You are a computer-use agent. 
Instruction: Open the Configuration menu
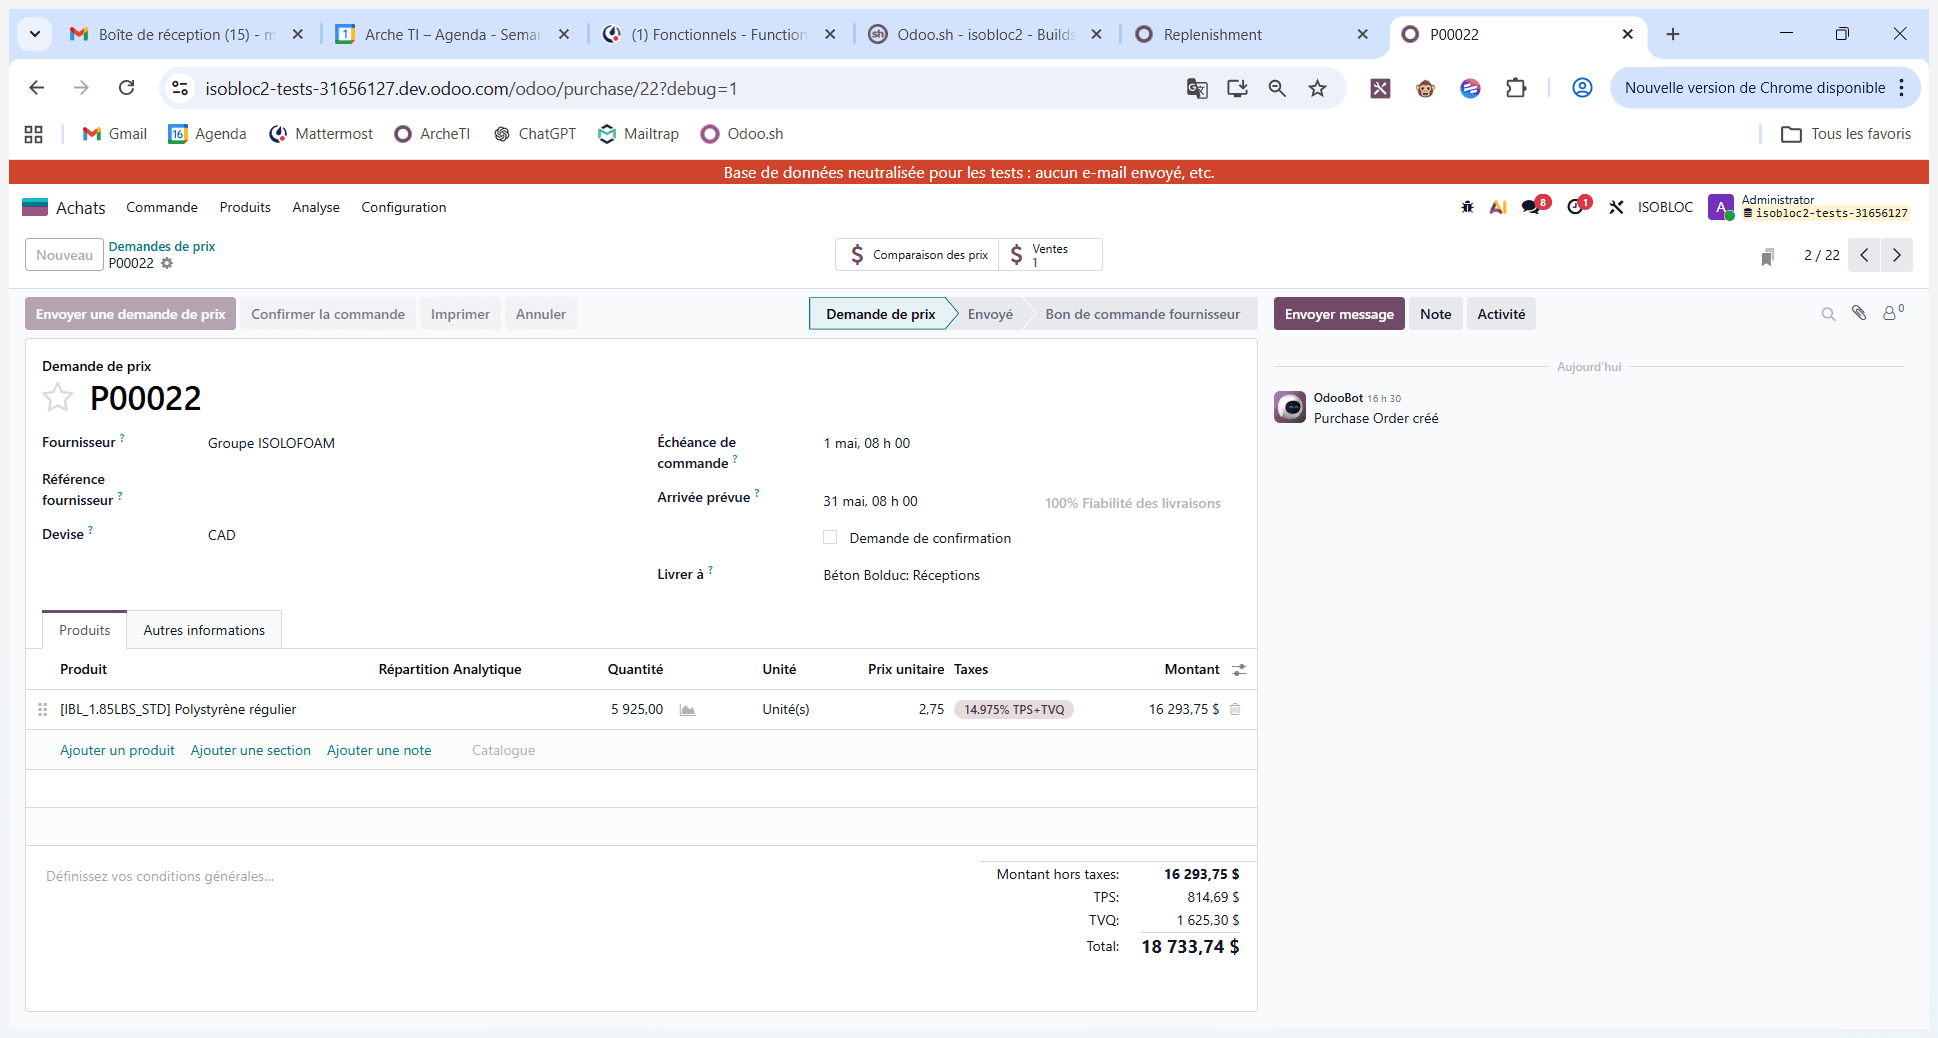(x=404, y=207)
